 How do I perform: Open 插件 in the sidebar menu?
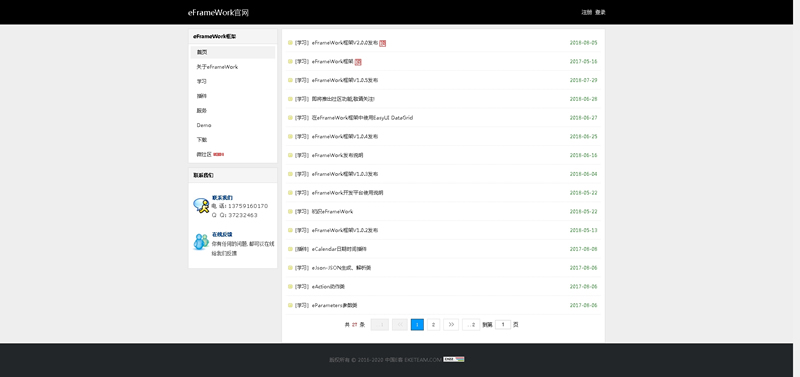(202, 96)
